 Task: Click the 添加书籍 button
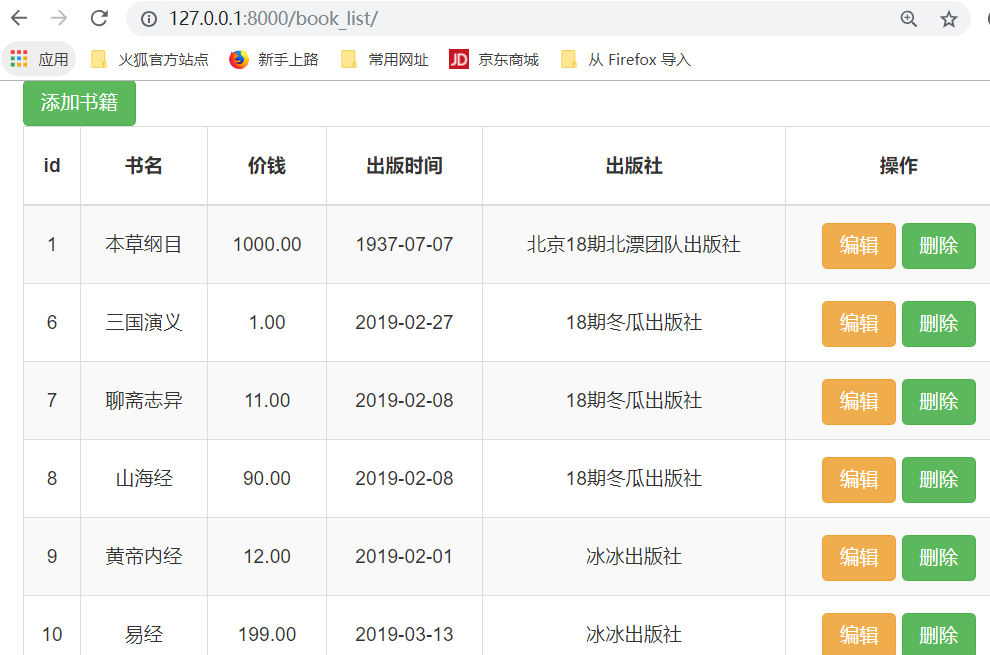80,103
